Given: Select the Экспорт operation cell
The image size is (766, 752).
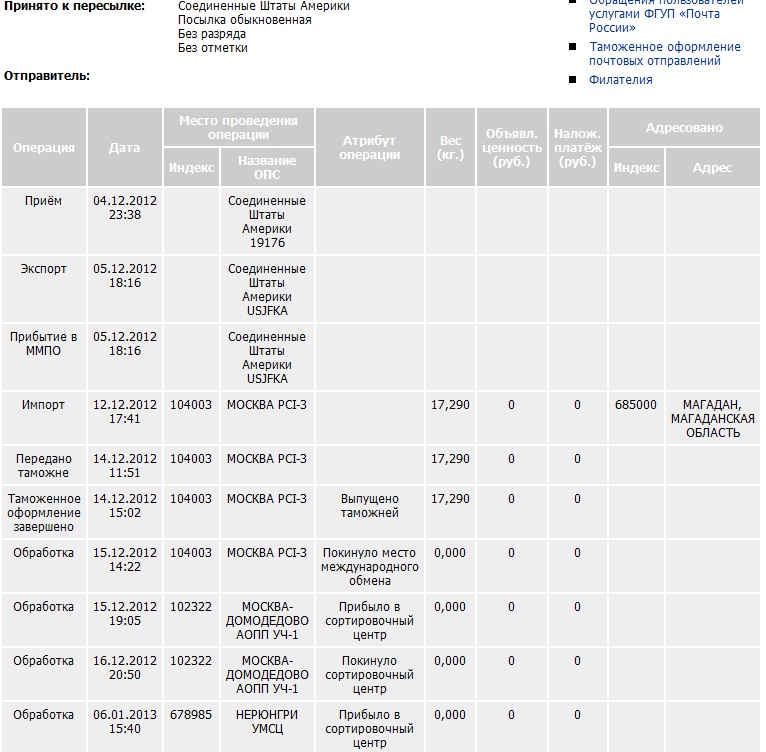Looking at the screenshot, I should pos(43,269).
